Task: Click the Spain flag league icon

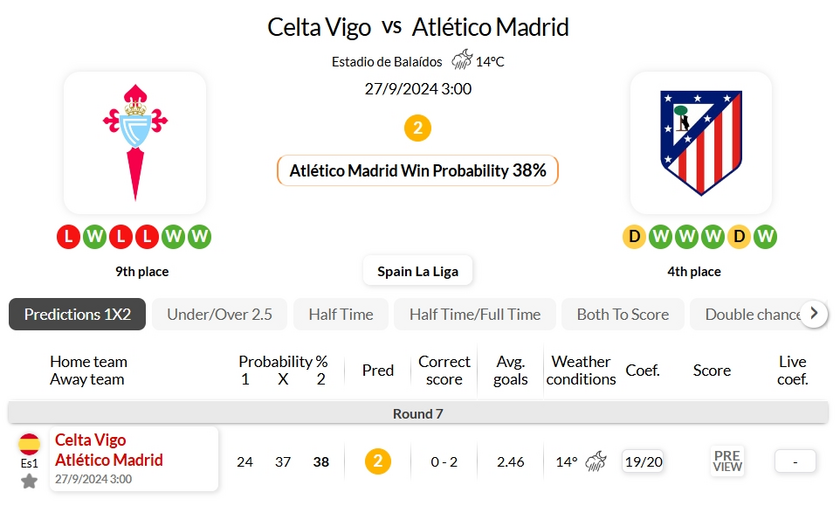Action: click(29, 445)
